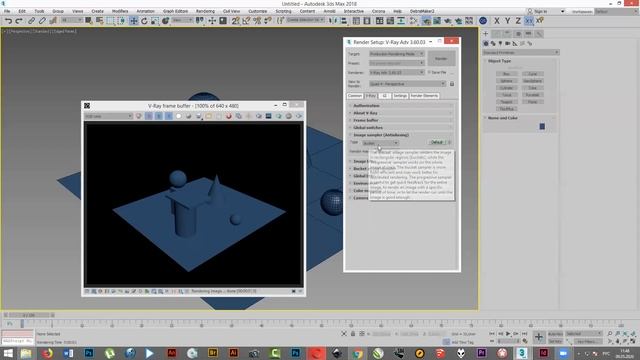Activate the Select and Rotate tool

pyautogui.click(x=144, y=21)
